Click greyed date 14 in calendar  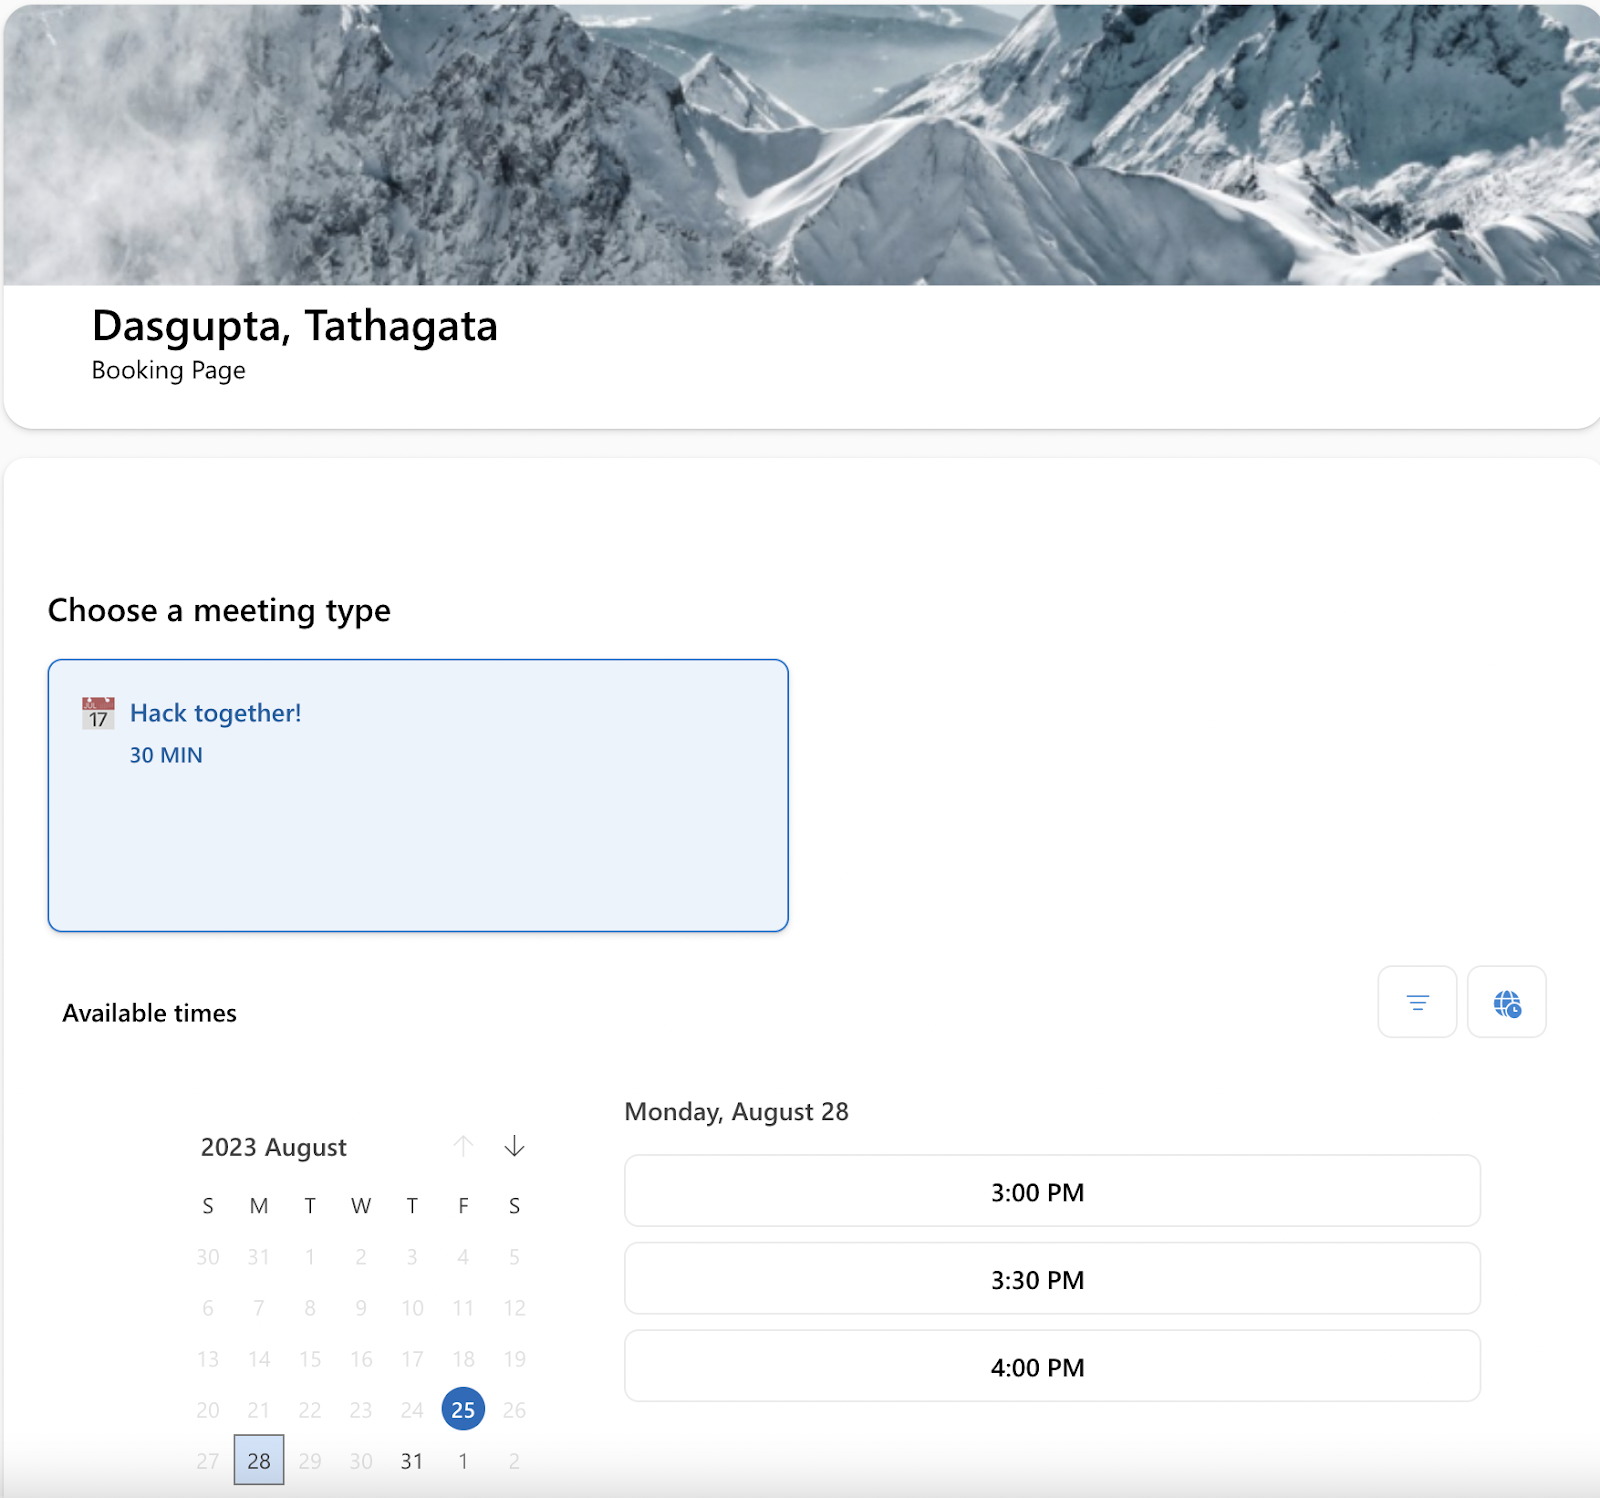[259, 1359]
